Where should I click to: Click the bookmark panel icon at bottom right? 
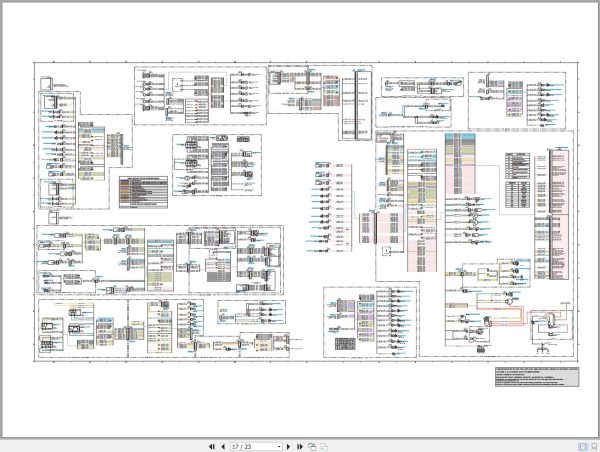click(594, 447)
